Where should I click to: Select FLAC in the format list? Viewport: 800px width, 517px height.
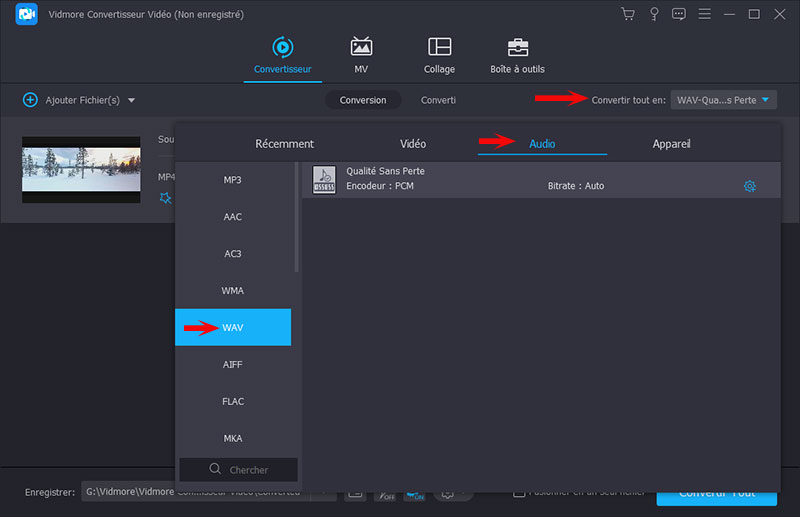[x=233, y=401]
